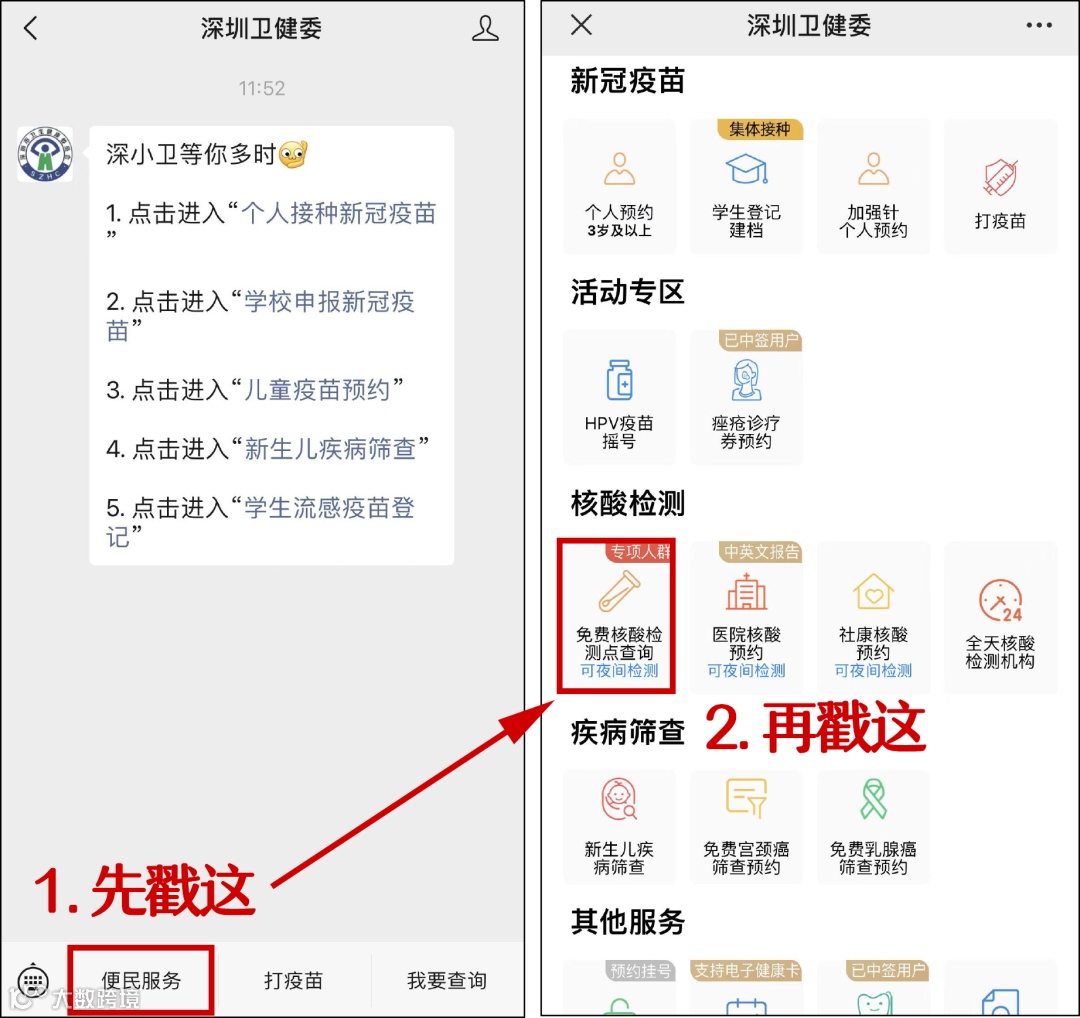Image resolution: width=1080 pixels, height=1018 pixels.
Task: Open the 打疫苗 bottom menu
Action: point(293,980)
